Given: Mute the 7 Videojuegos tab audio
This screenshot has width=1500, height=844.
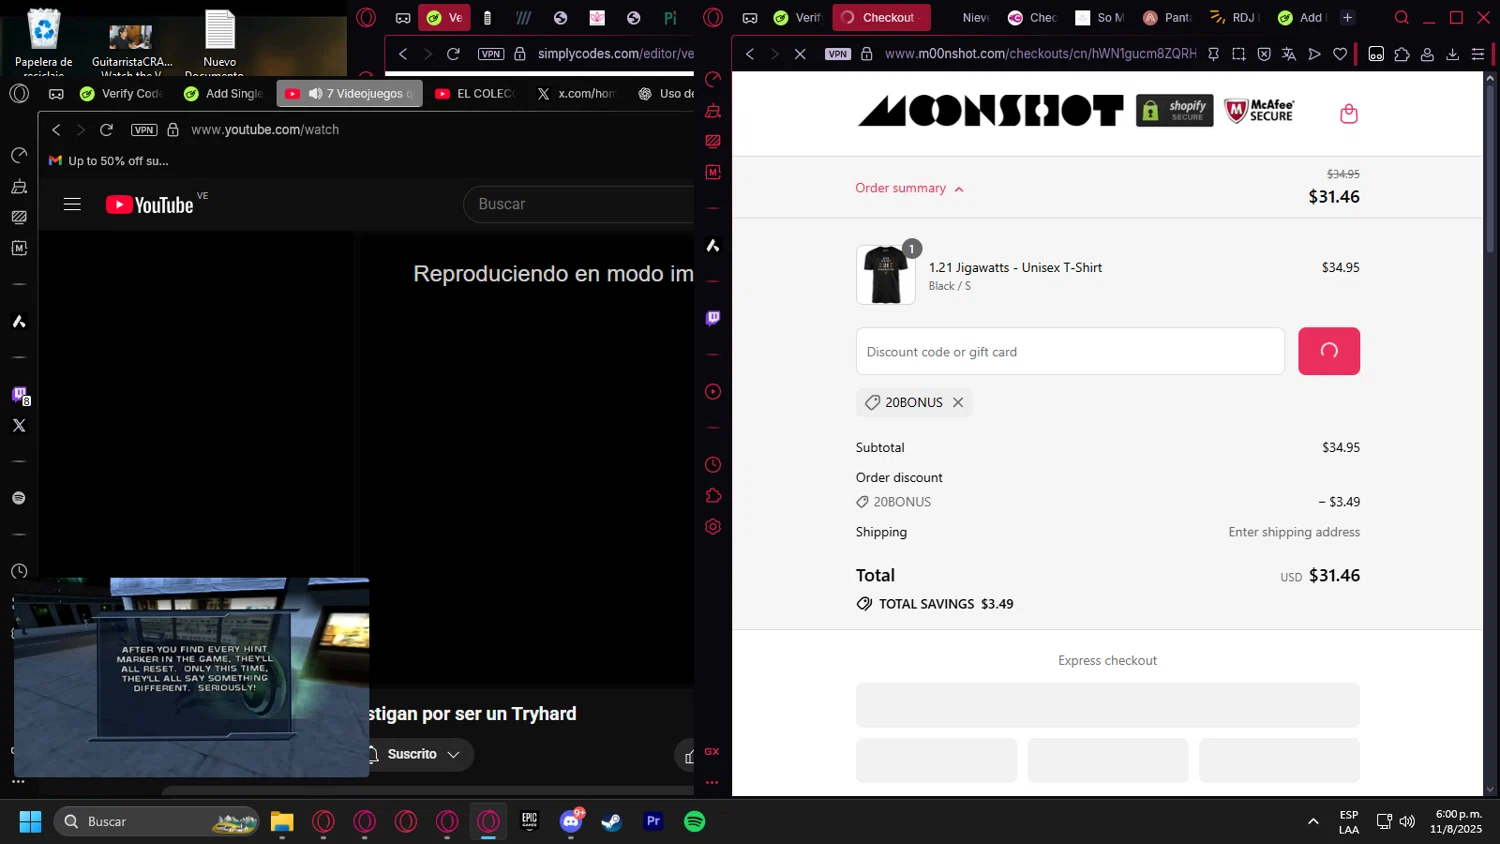Looking at the screenshot, I should (x=315, y=93).
